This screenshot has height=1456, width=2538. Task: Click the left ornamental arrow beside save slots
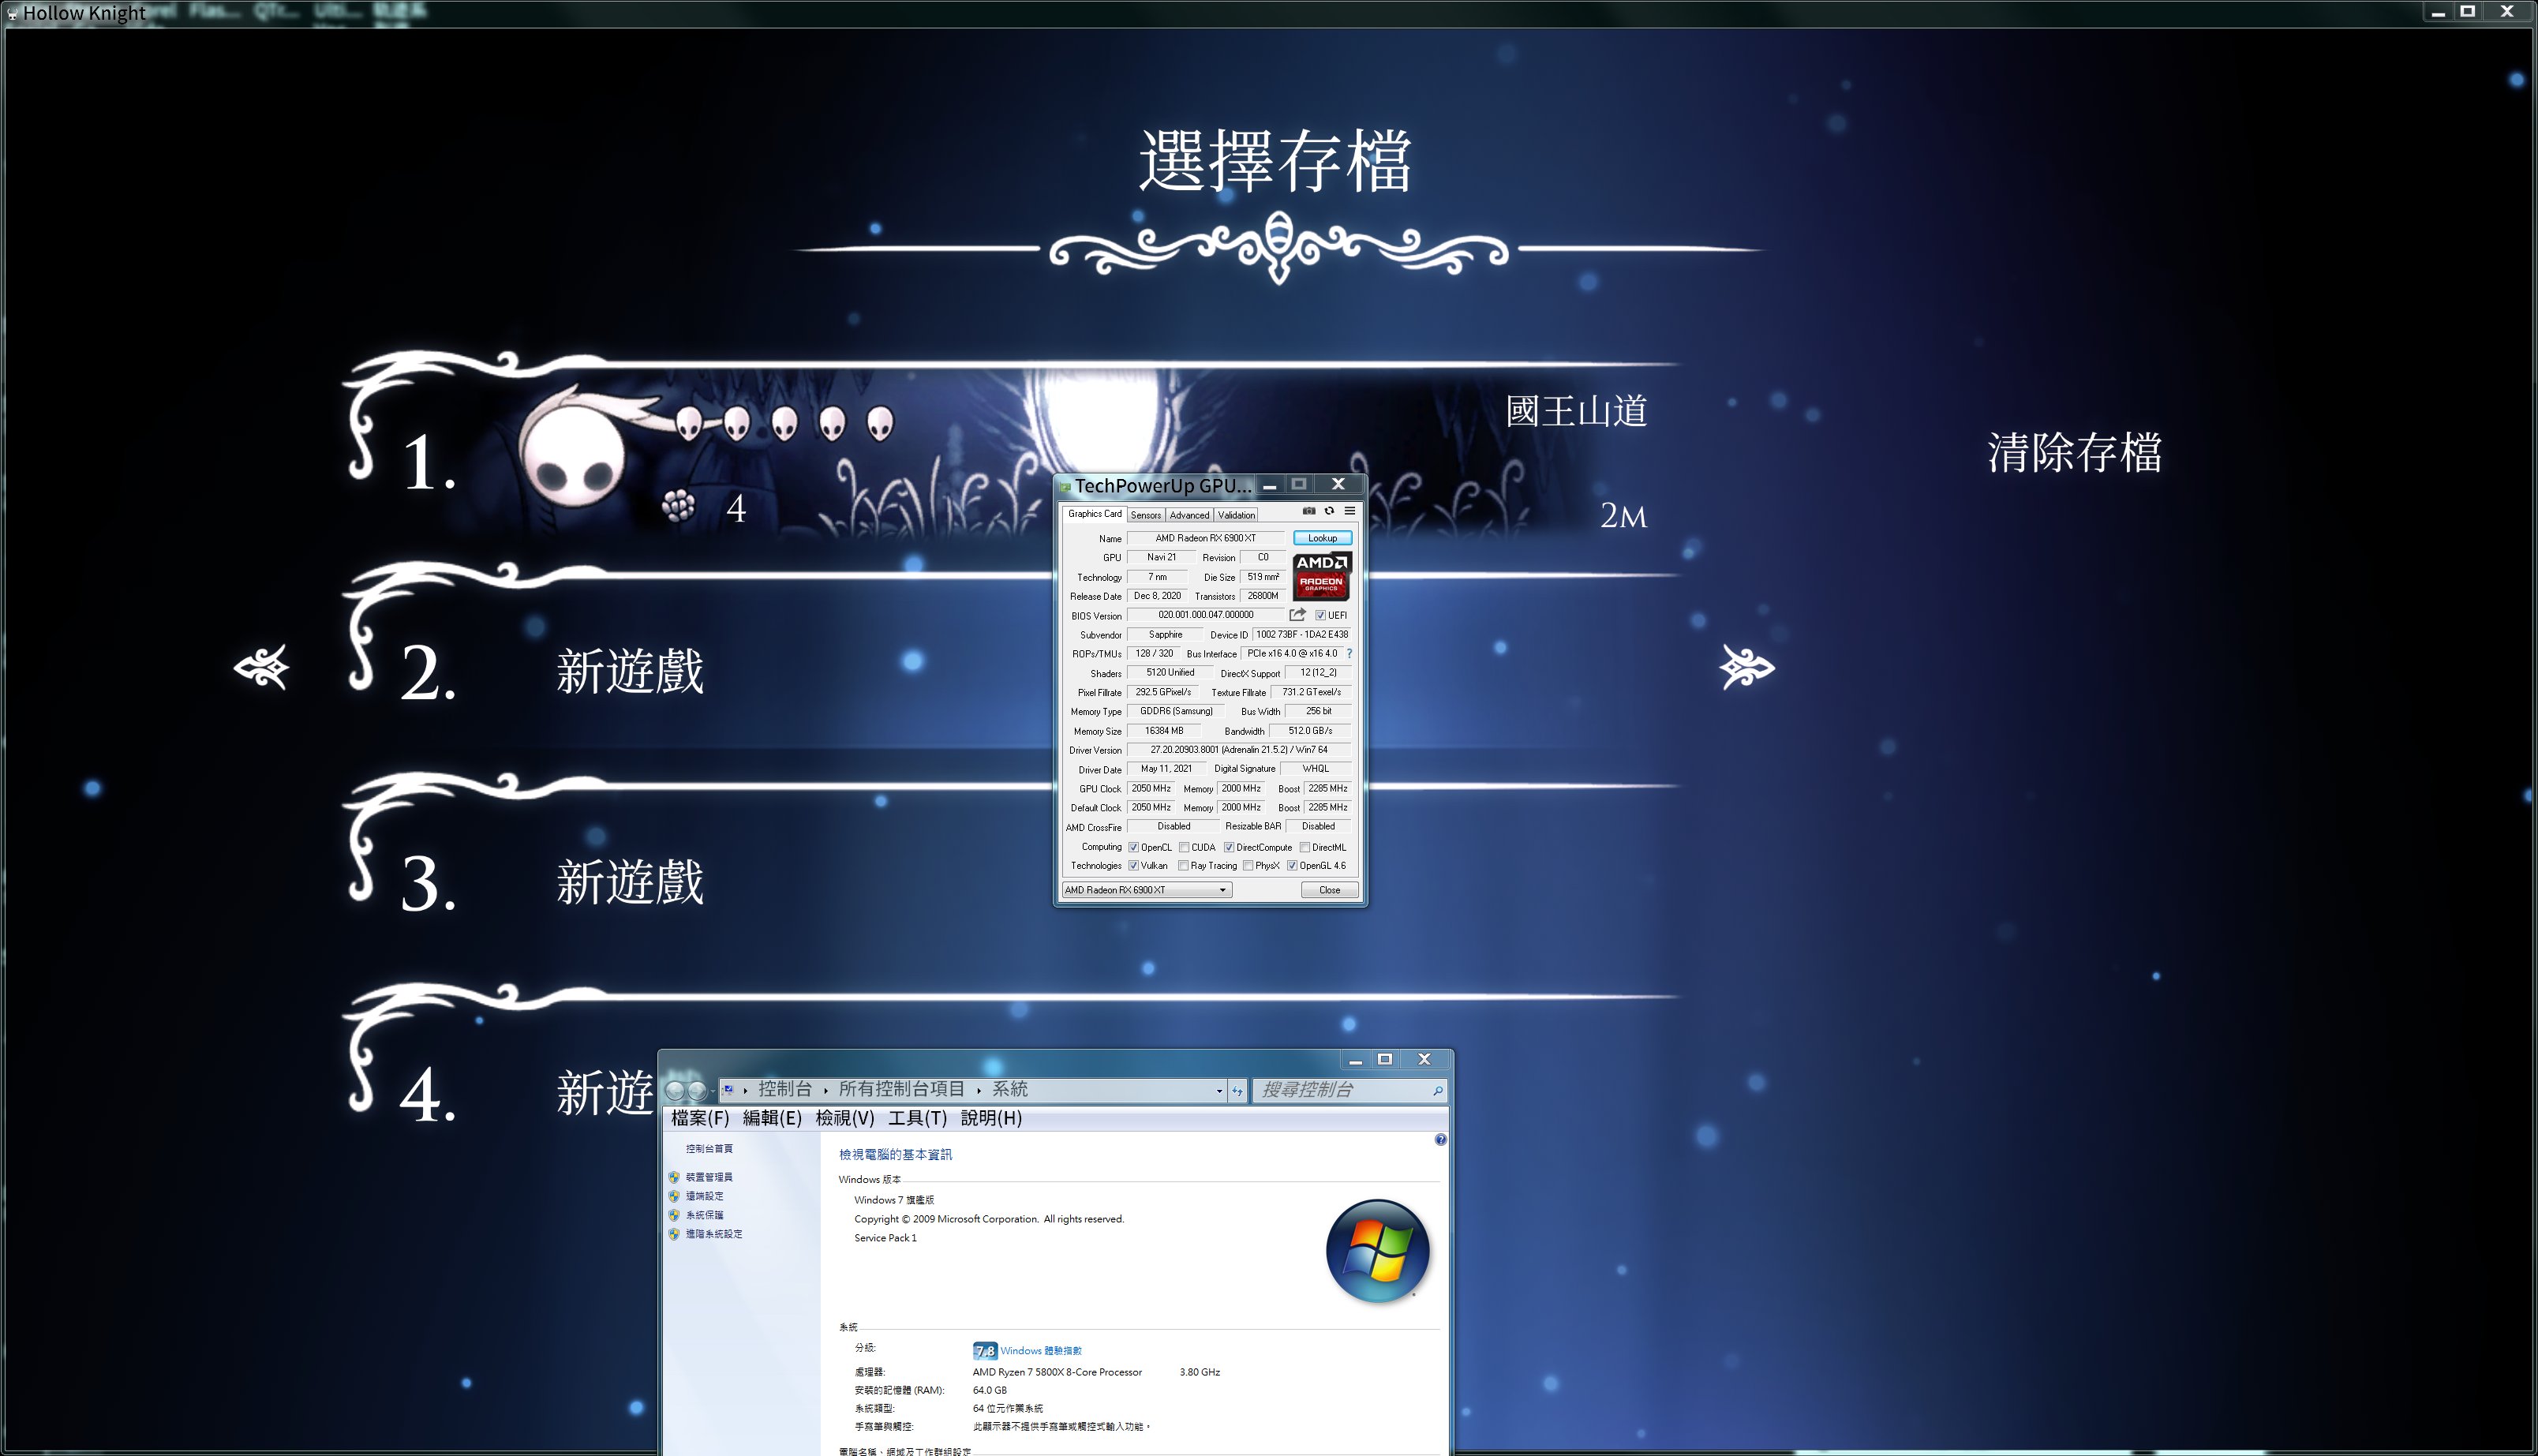(x=261, y=667)
